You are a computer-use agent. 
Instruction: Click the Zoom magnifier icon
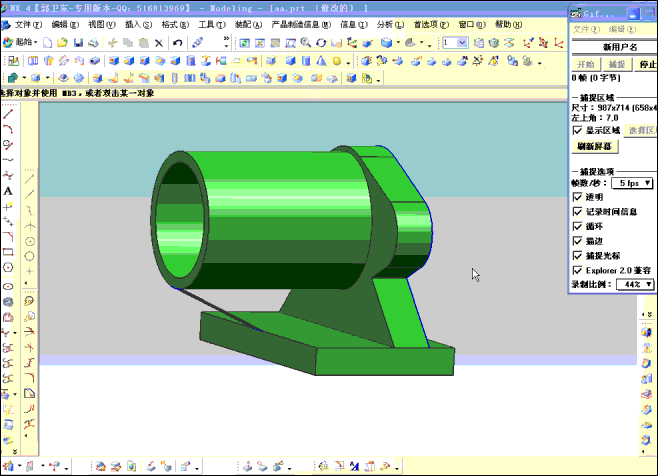point(306,42)
